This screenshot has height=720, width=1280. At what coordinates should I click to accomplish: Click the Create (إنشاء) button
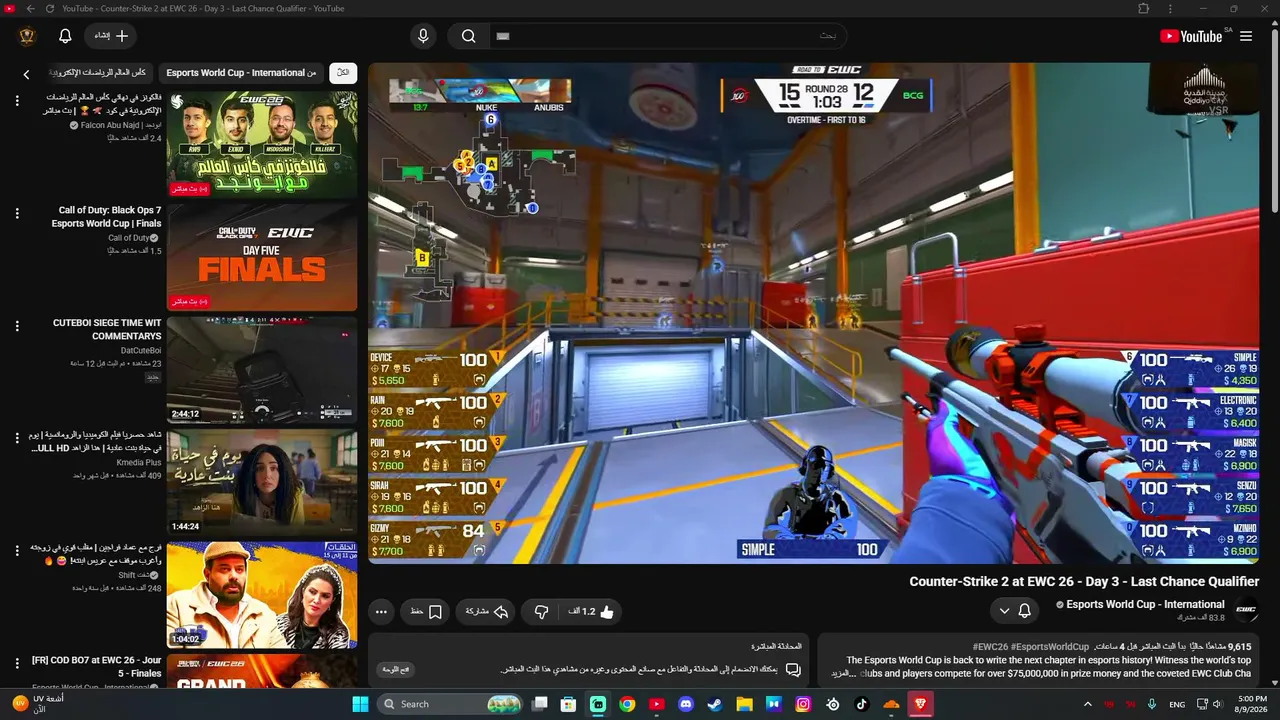[x=111, y=36]
